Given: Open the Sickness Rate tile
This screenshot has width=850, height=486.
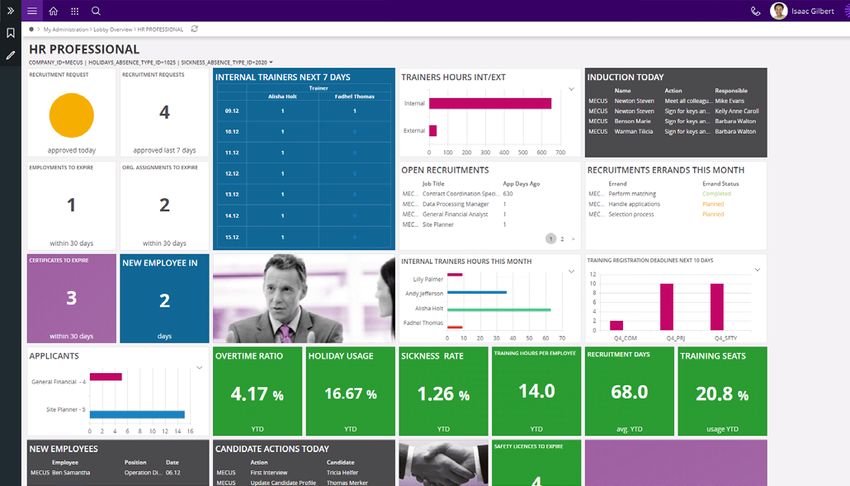Looking at the screenshot, I should (443, 391).
